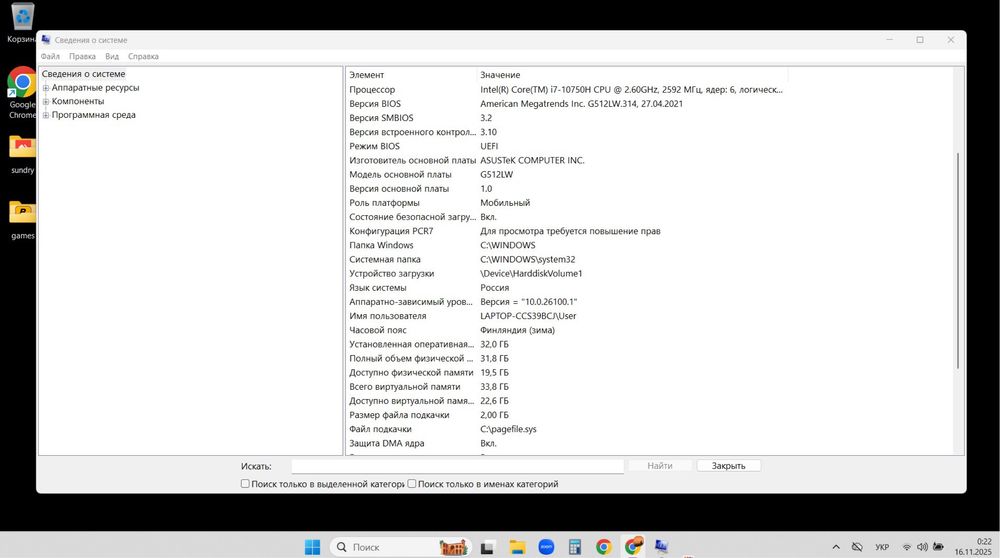
Task: Enable search only in category names checkbox
Action: [412, 483]
